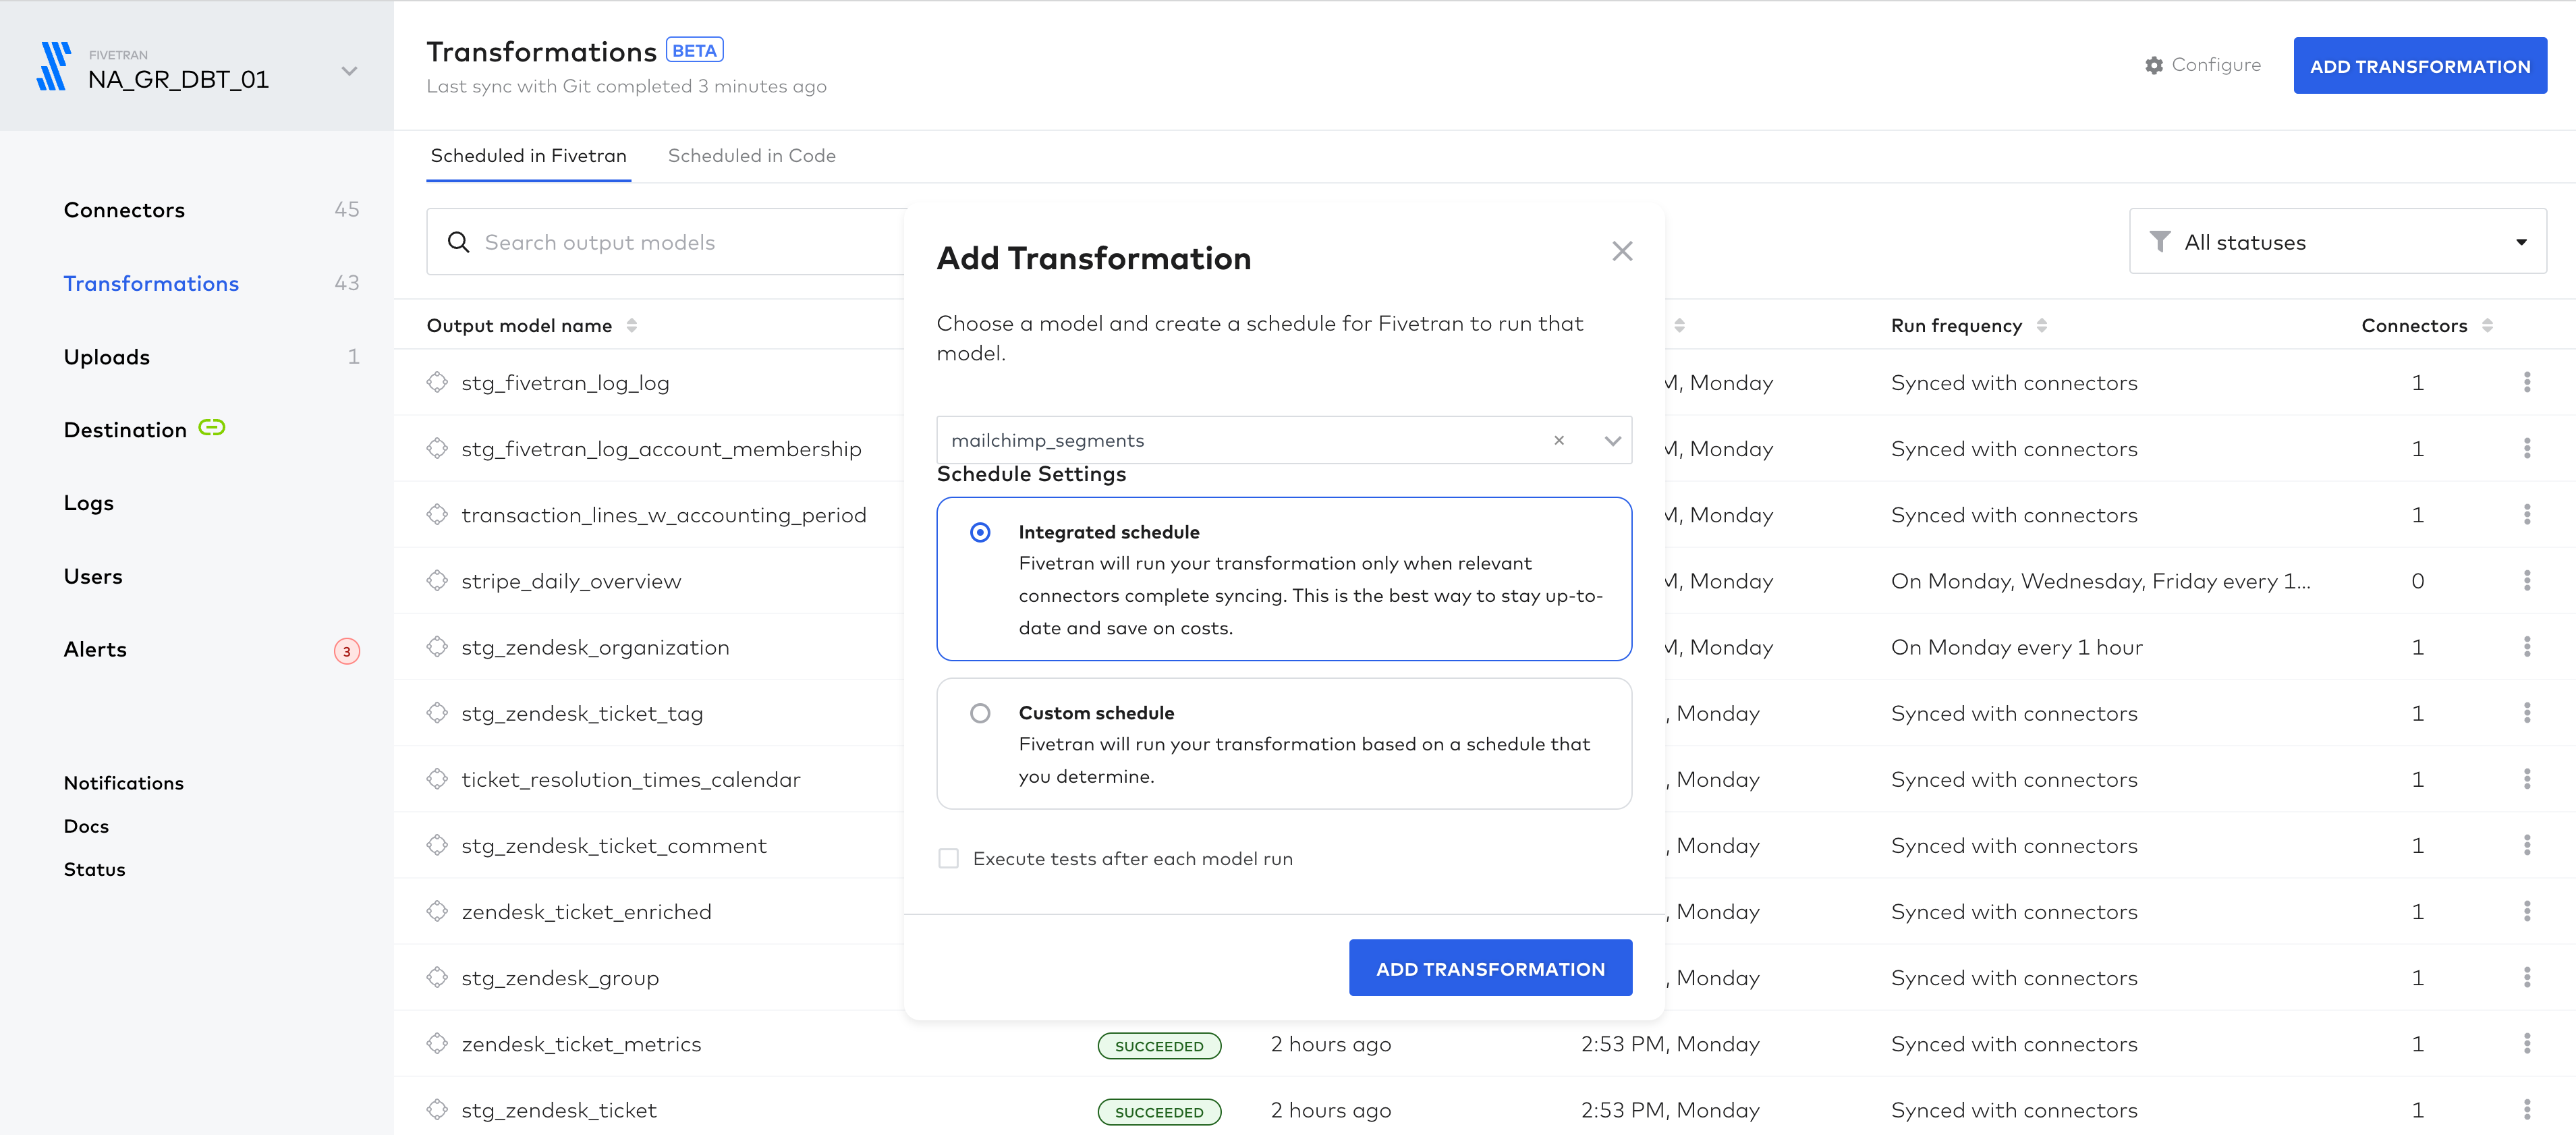Open row menu for zendesk_ticket_enriched
Screen dimensions: 2576x1135
(2527, 912)
